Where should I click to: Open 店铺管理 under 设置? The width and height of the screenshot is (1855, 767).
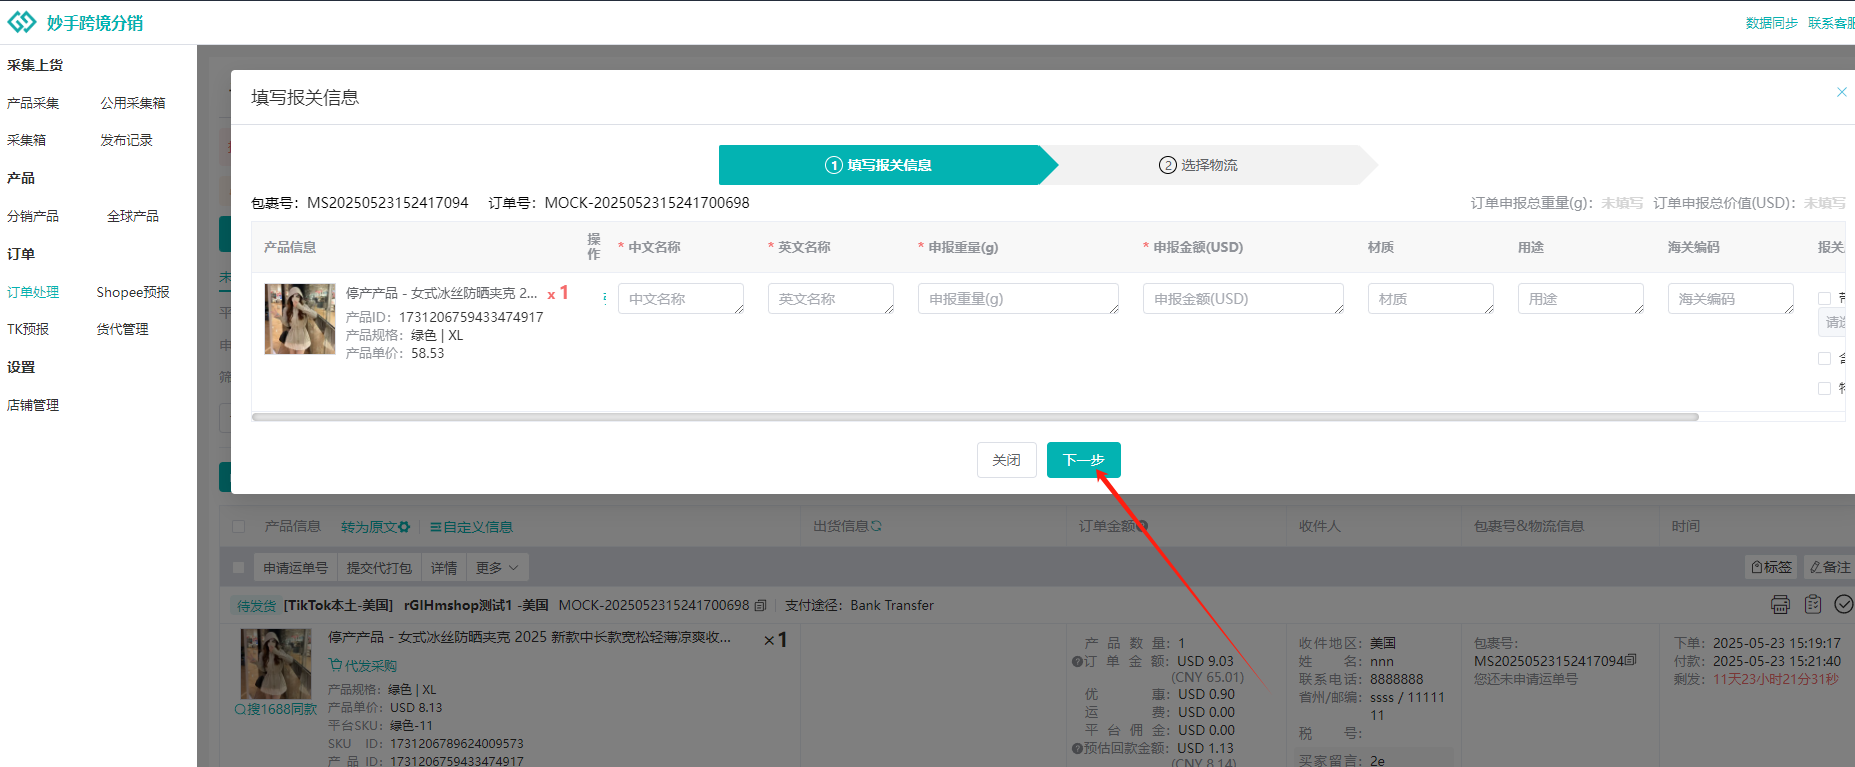click(33, 405)
